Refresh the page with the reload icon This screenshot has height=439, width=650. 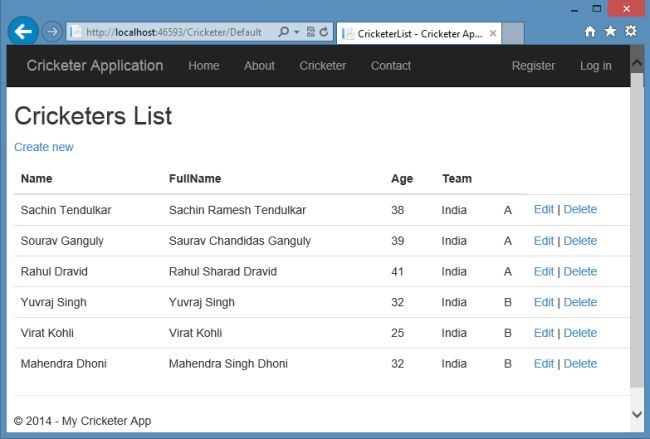pyautogui.click(x=324, y=32)
